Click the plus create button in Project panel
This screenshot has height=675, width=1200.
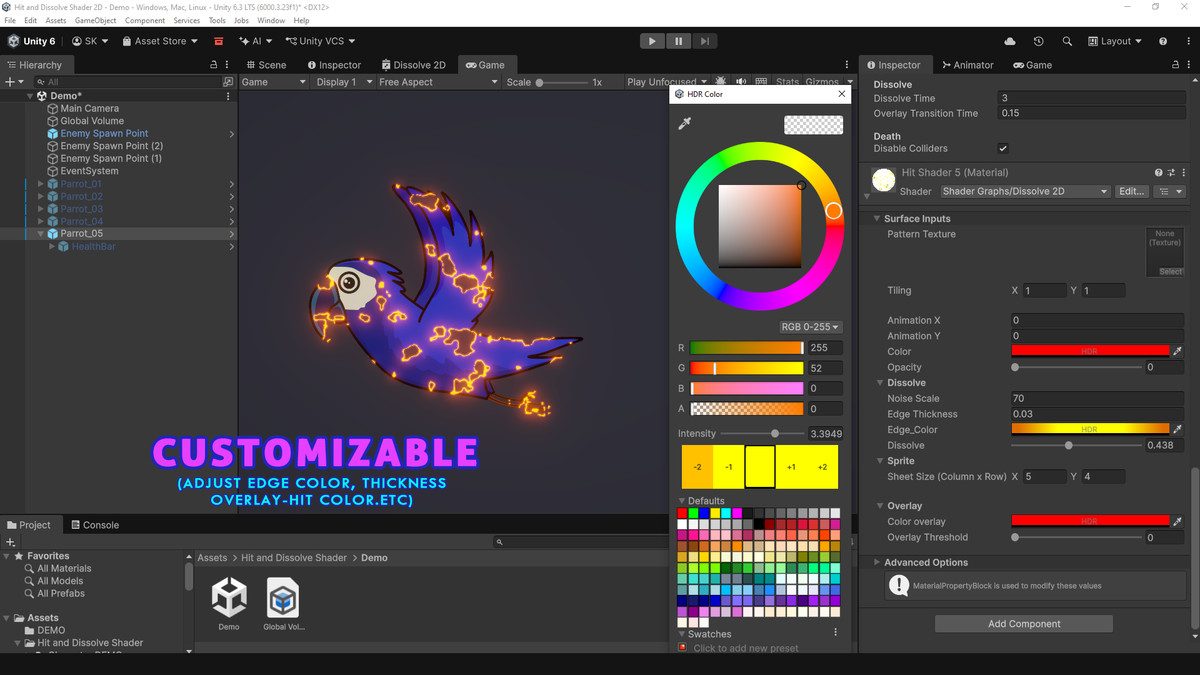click(x=11, y=542)
